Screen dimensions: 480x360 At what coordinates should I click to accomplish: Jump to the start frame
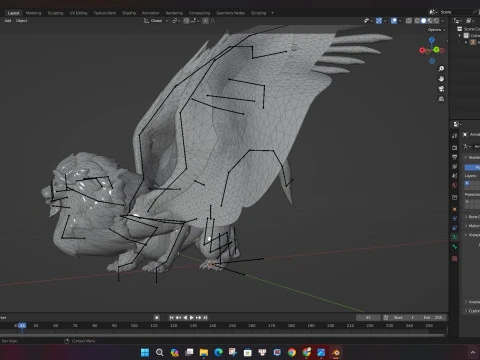(171, 318)
